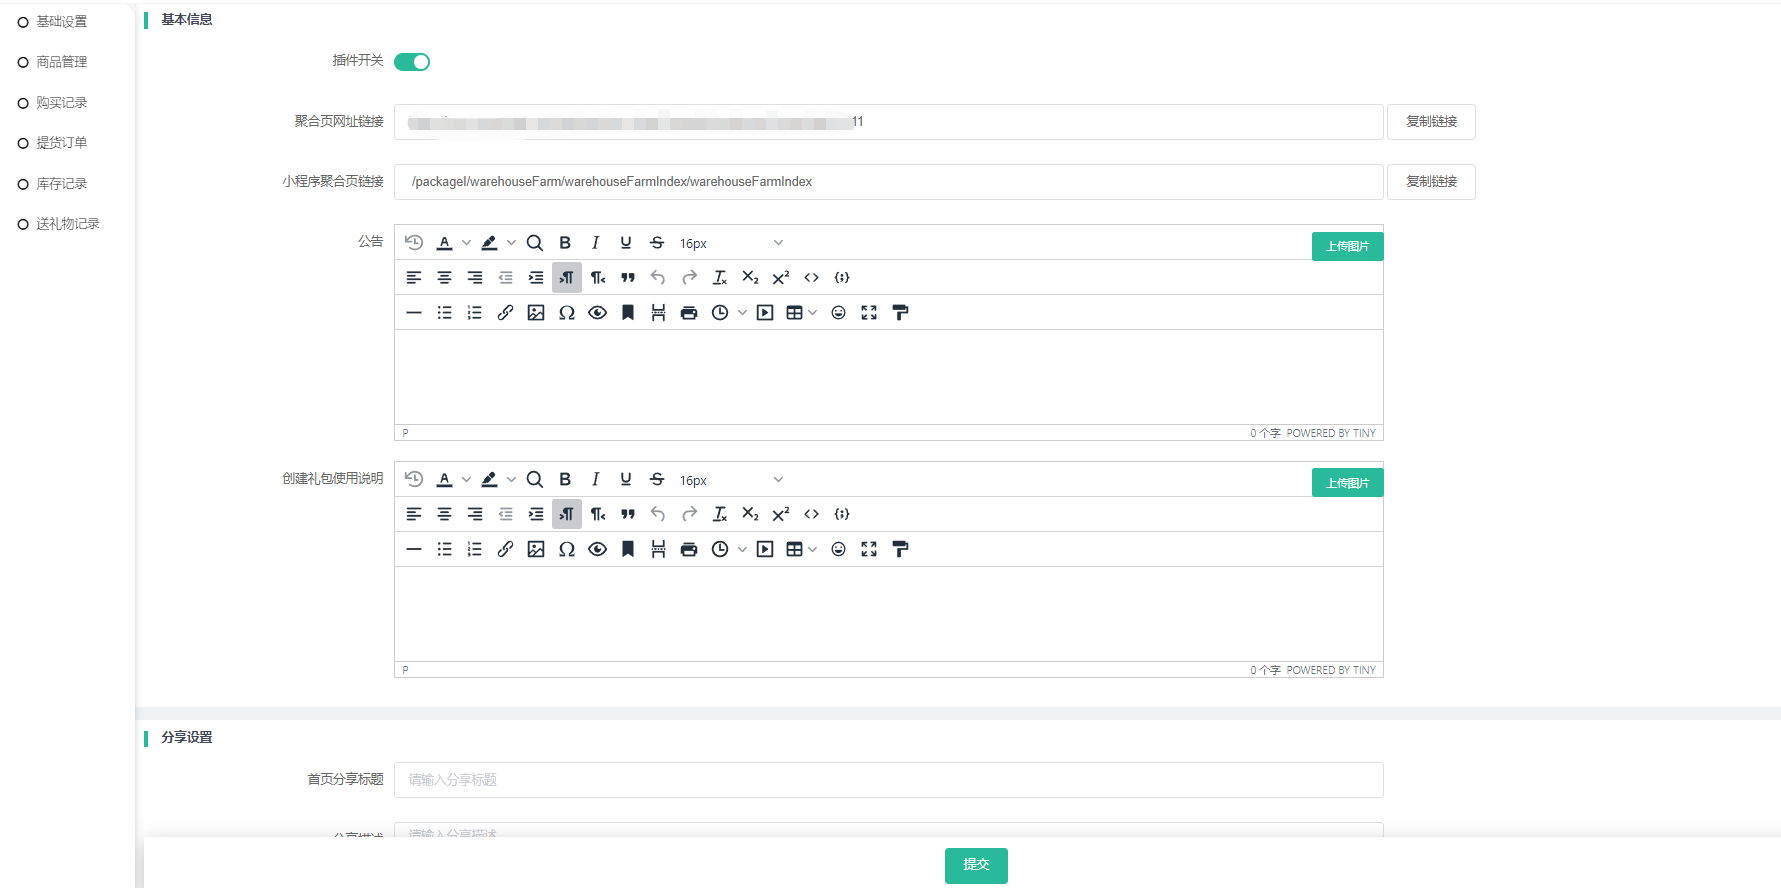Insert bullet list in 公告 editor
Screen dimensions: 1781x888
pos(445,313)
